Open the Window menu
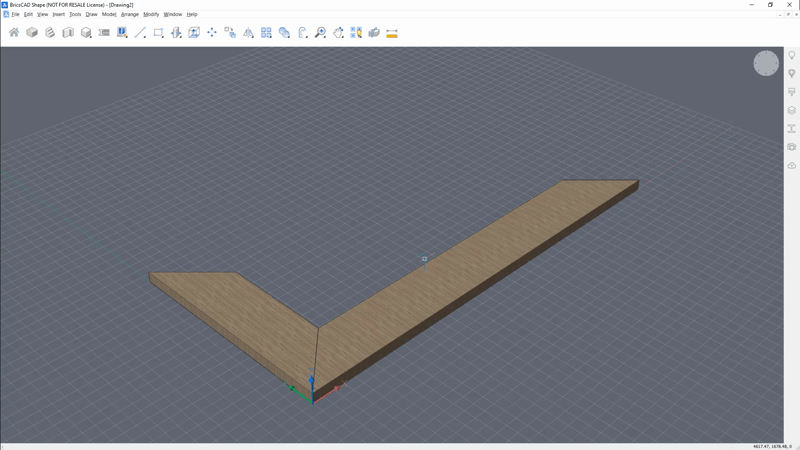Viewport: 800px width, 450px height. point(172,14)
